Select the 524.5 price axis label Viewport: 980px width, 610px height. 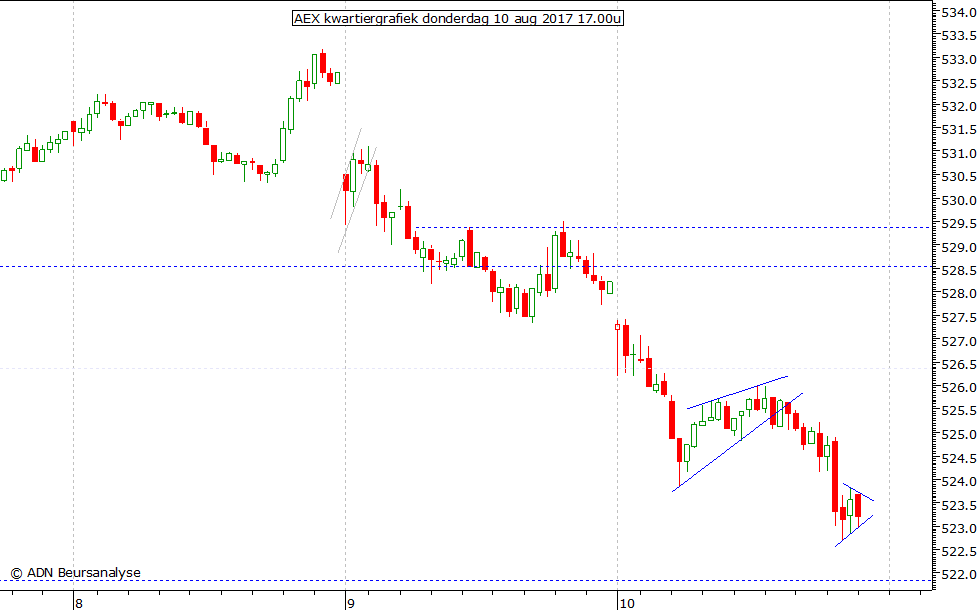(959, 458)
